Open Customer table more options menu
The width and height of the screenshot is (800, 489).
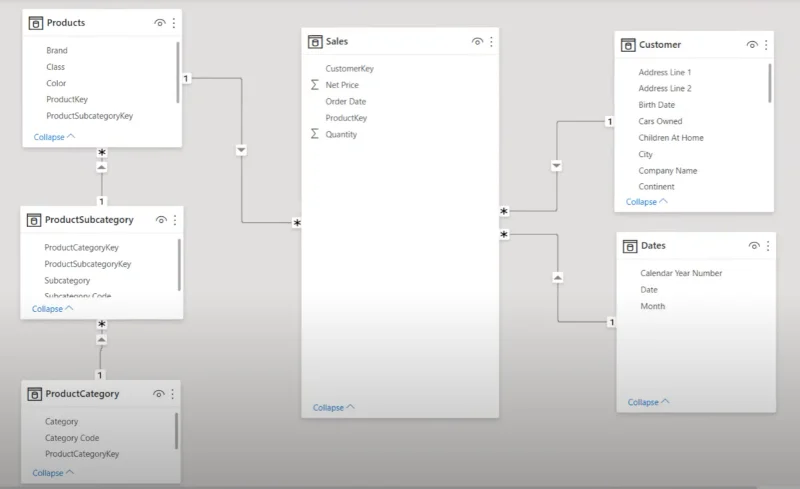click(766, 45)
